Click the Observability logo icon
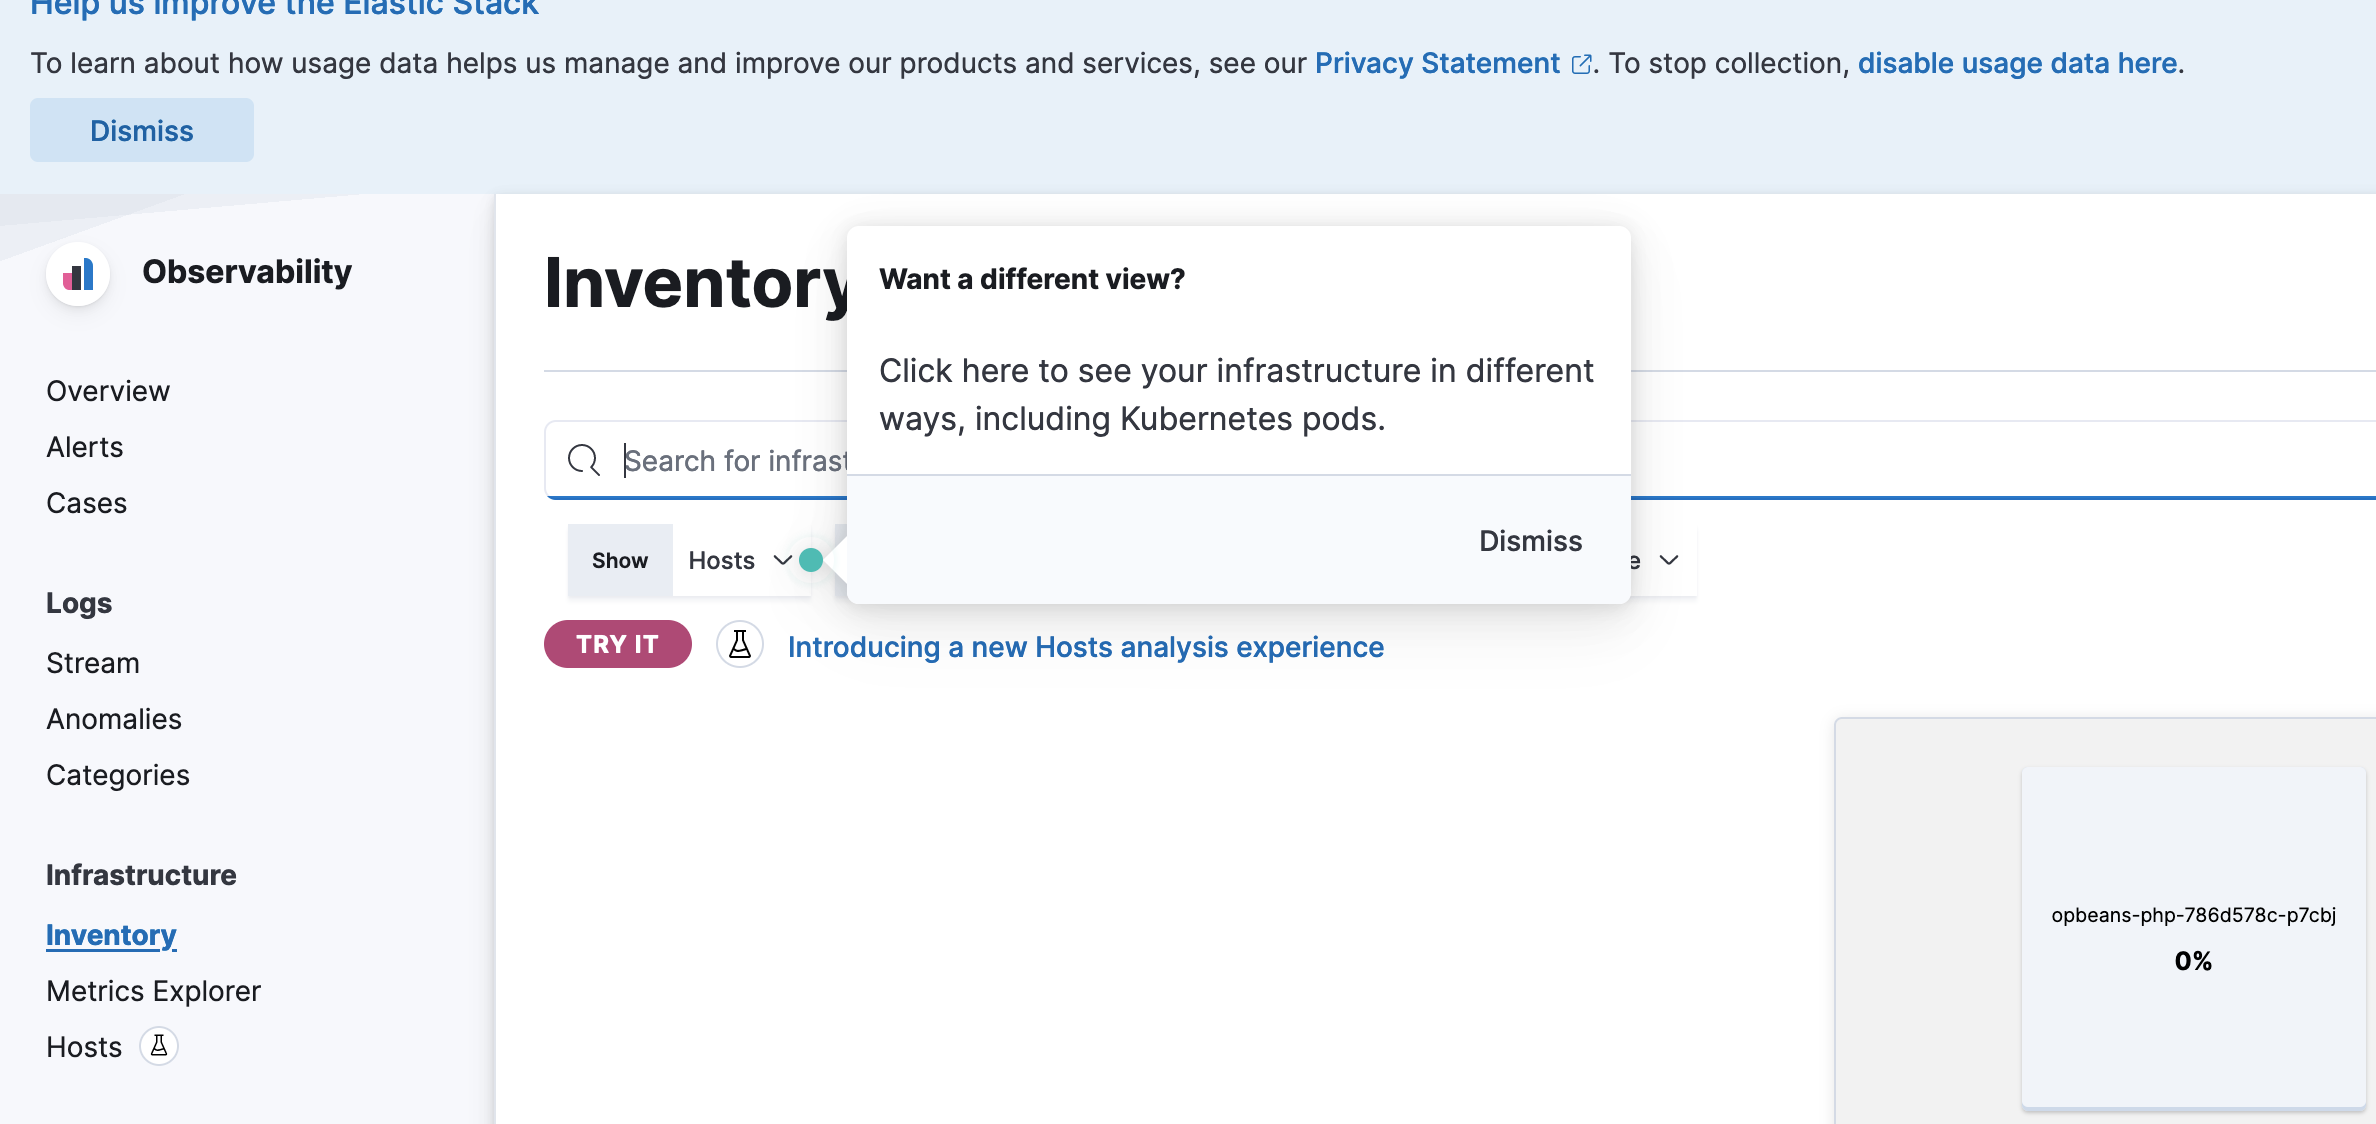This screenshot has width=2376, height=1124. 77,273
